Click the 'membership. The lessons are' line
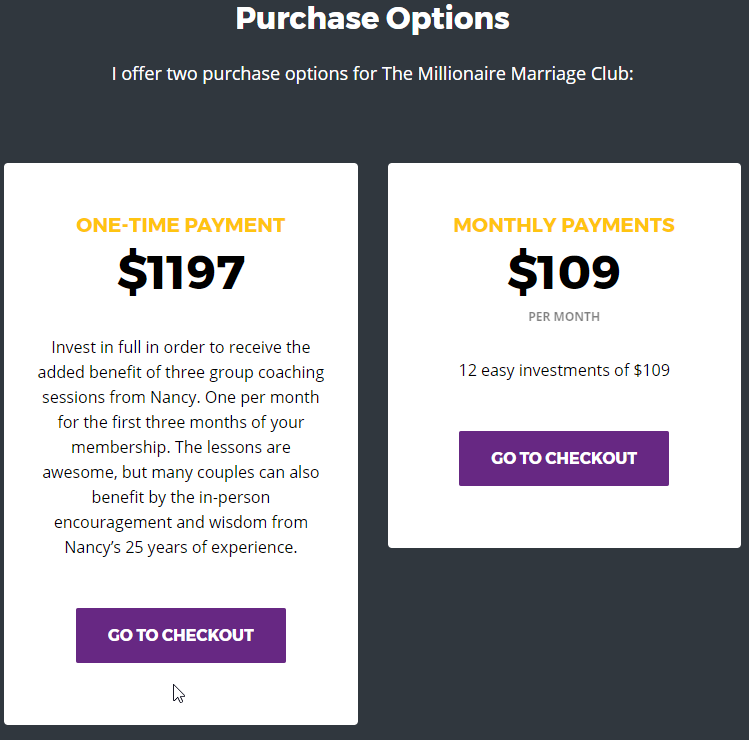Screen dimensions: 749x740 click(x=181, y=447)
